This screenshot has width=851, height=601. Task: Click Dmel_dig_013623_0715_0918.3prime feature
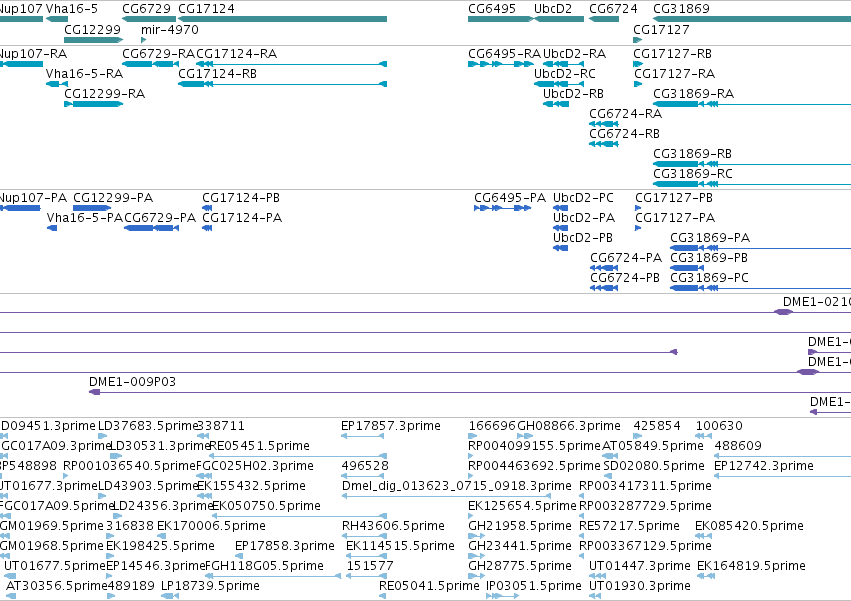click(x=447, y=496)
